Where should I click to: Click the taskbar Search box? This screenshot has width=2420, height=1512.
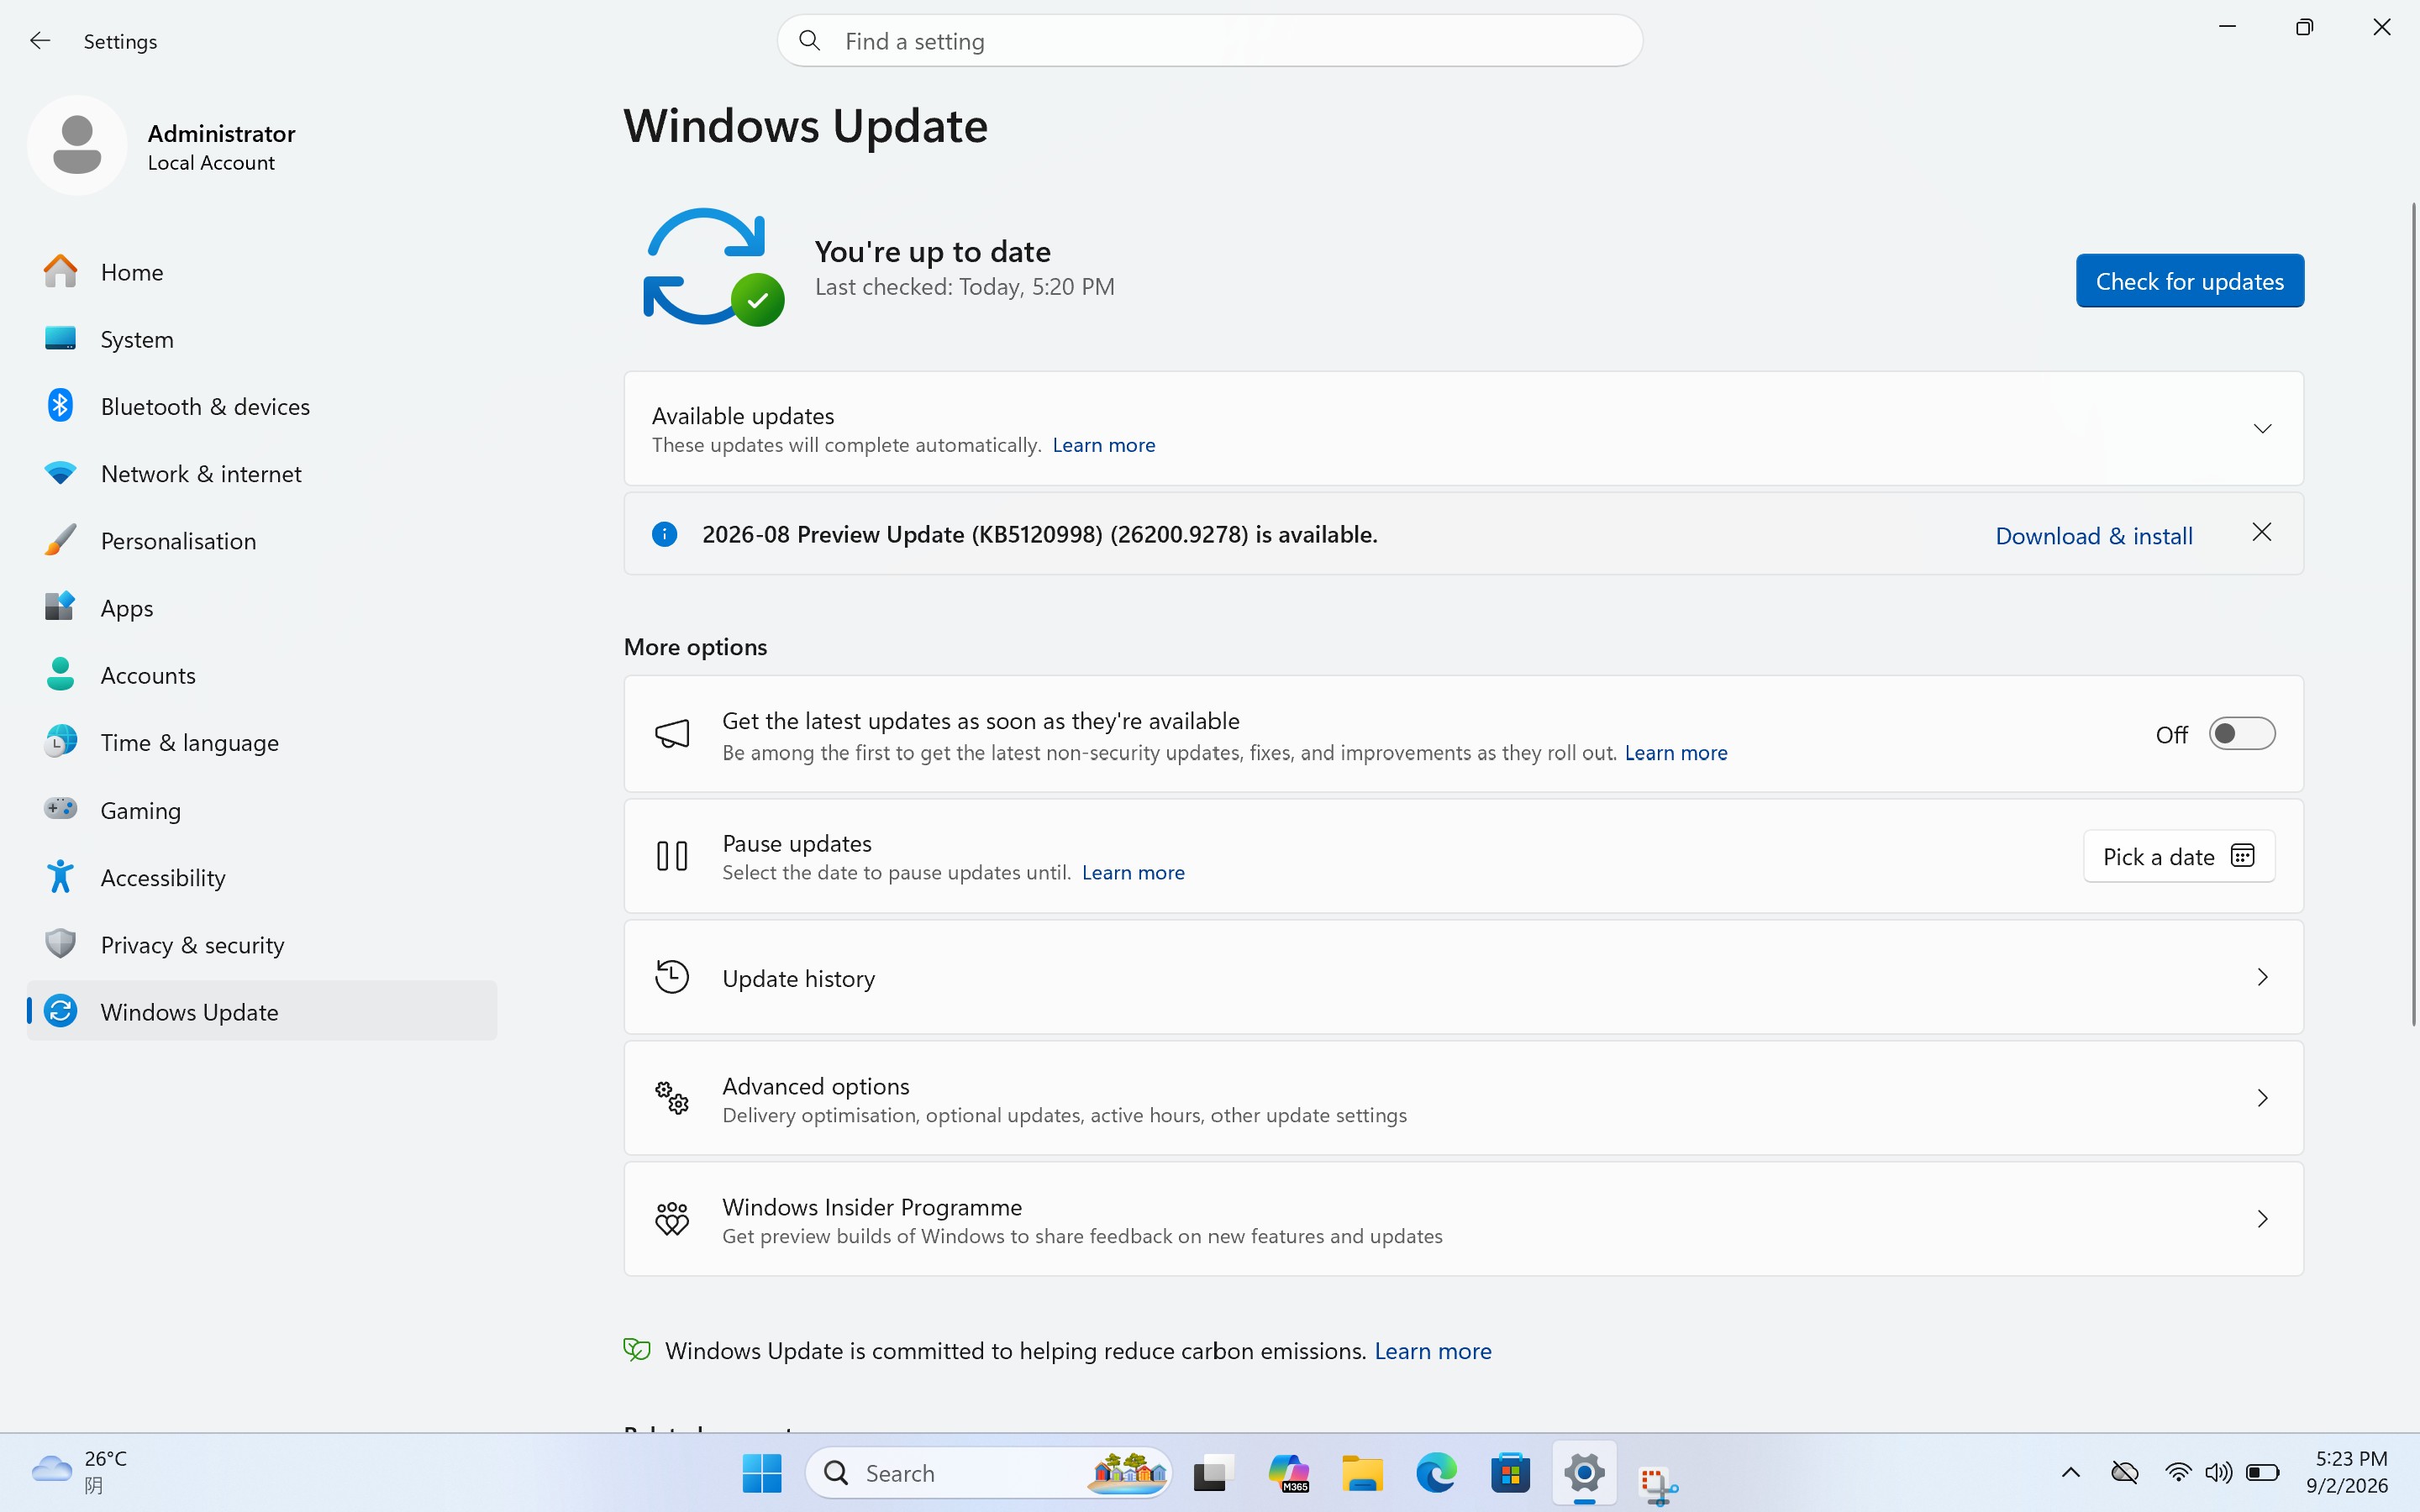tap(988, 1473)
